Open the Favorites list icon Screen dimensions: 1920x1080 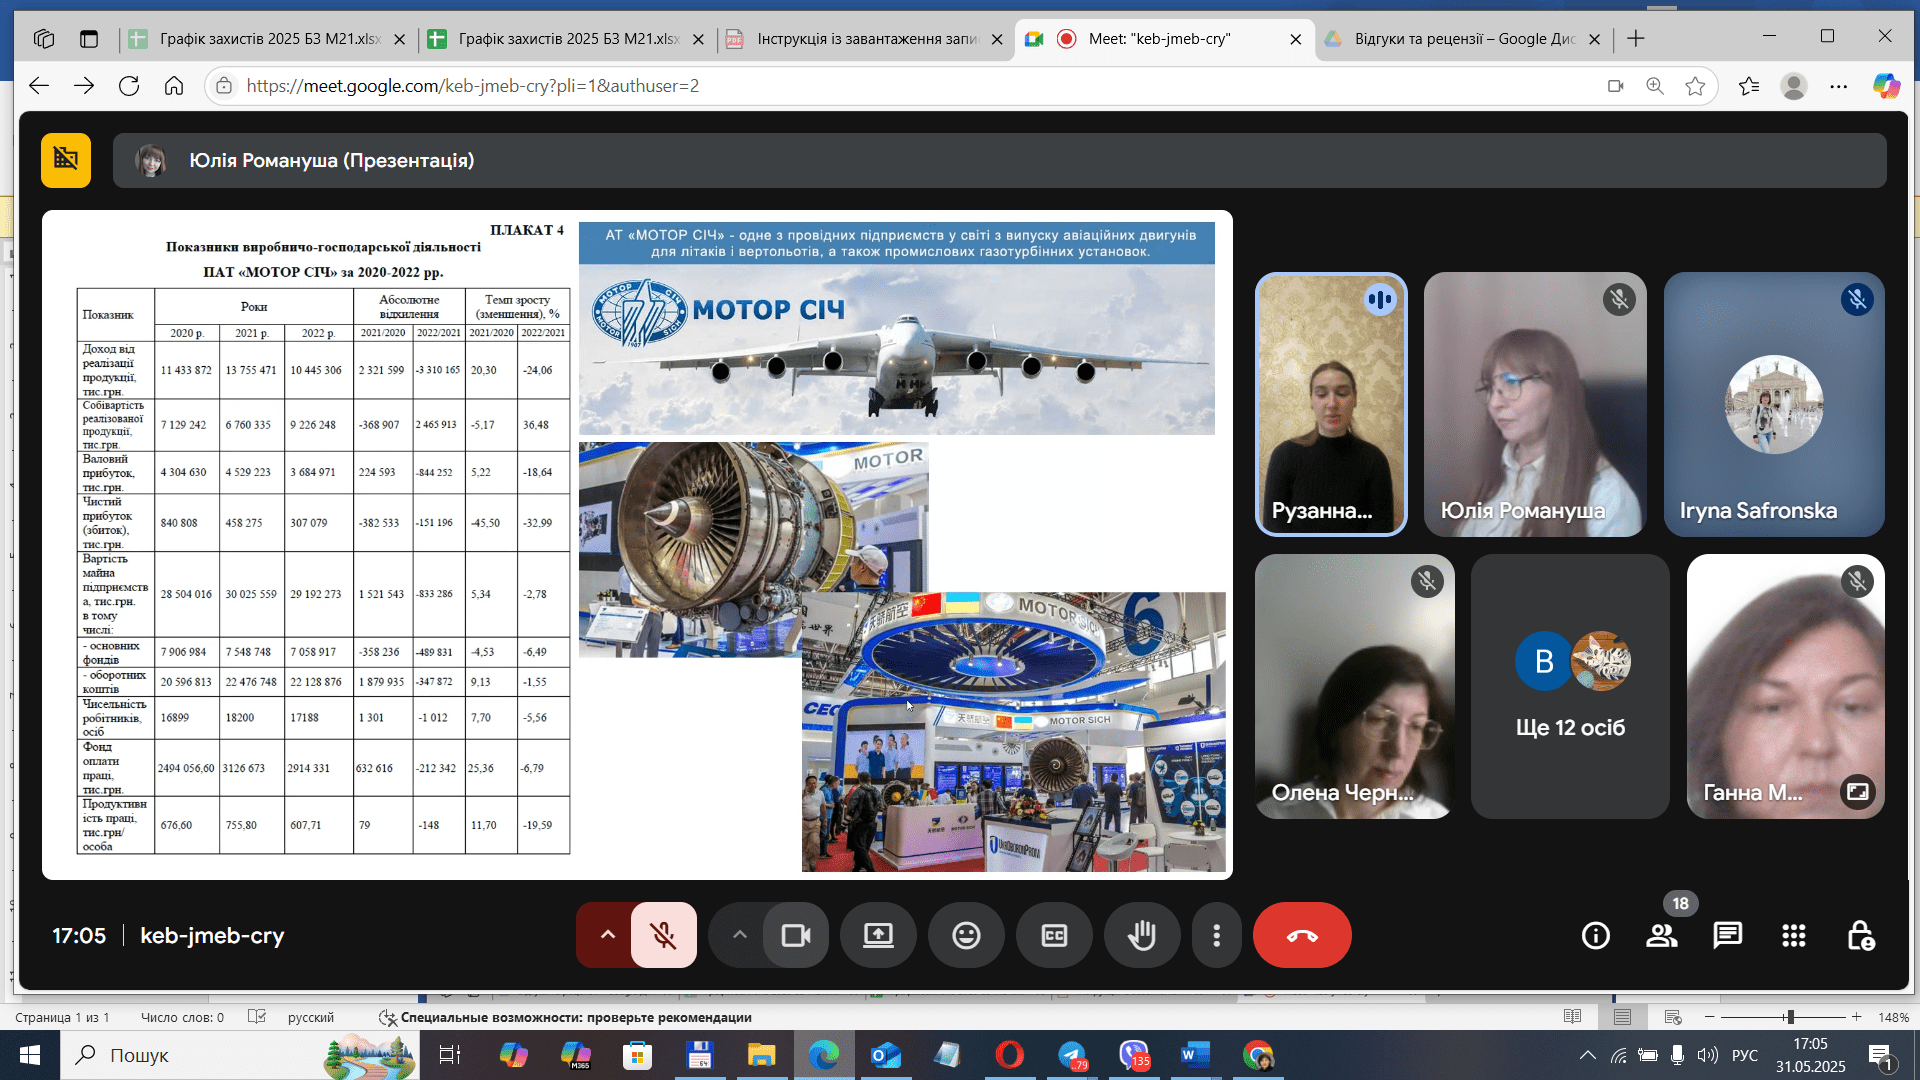pos(1749,86)
